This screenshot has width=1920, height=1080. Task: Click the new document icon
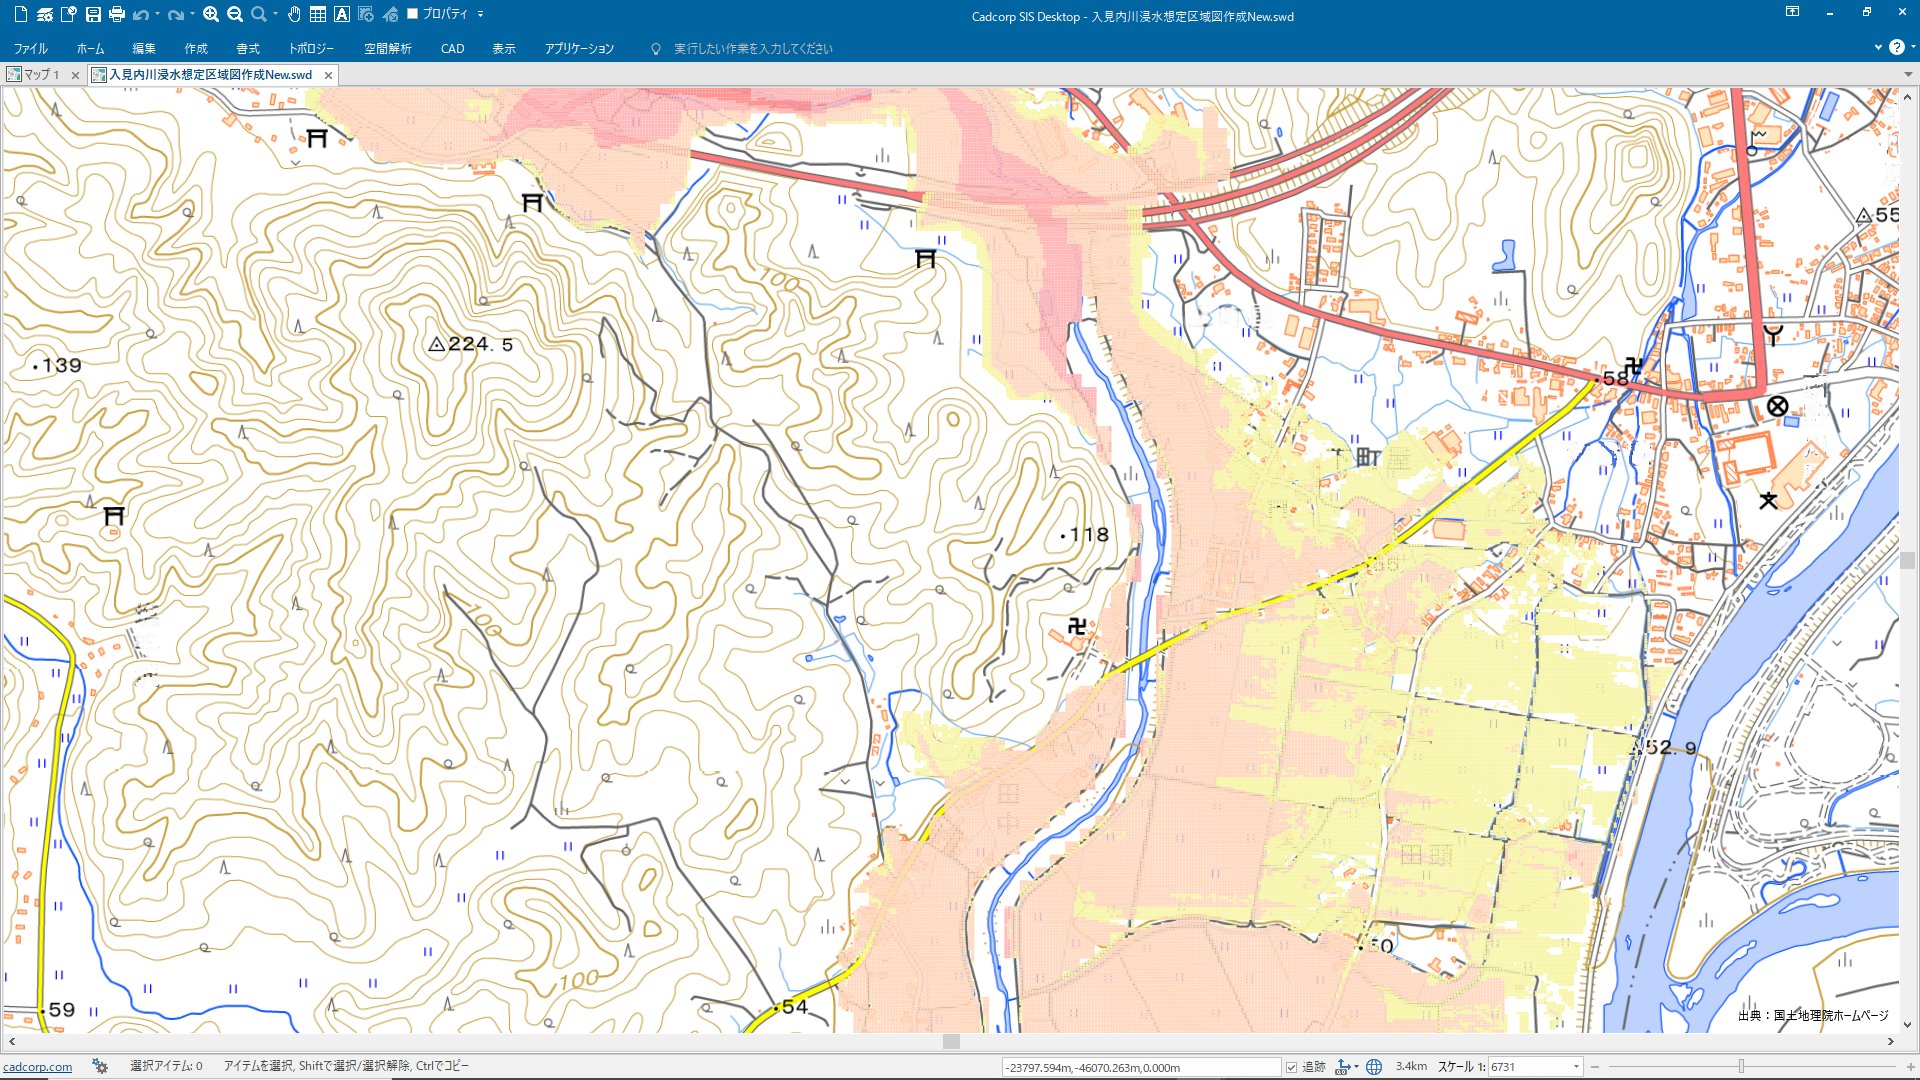pos(20,14)
